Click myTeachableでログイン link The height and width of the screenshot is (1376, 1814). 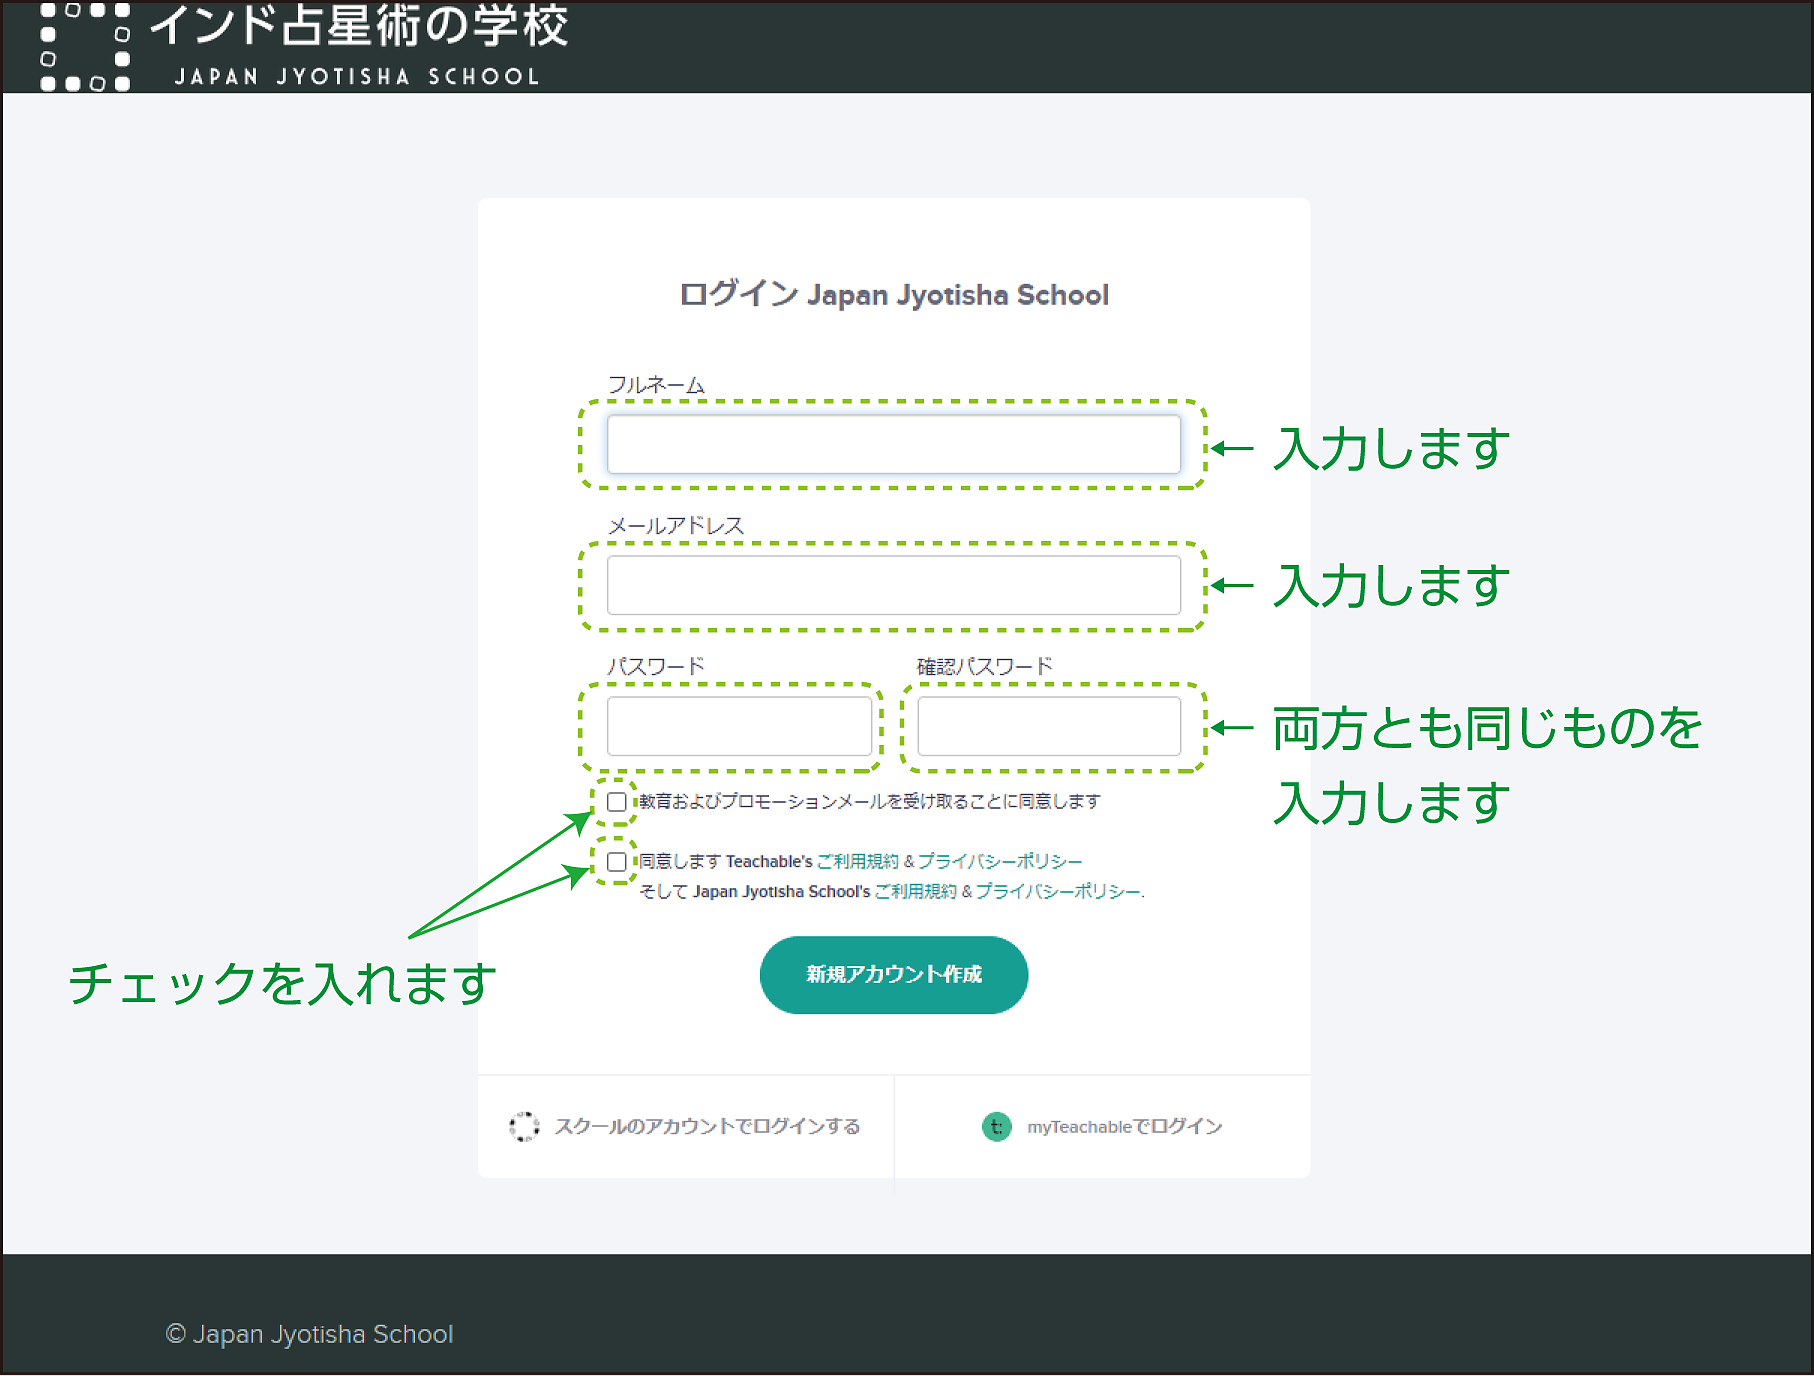1125,1127
